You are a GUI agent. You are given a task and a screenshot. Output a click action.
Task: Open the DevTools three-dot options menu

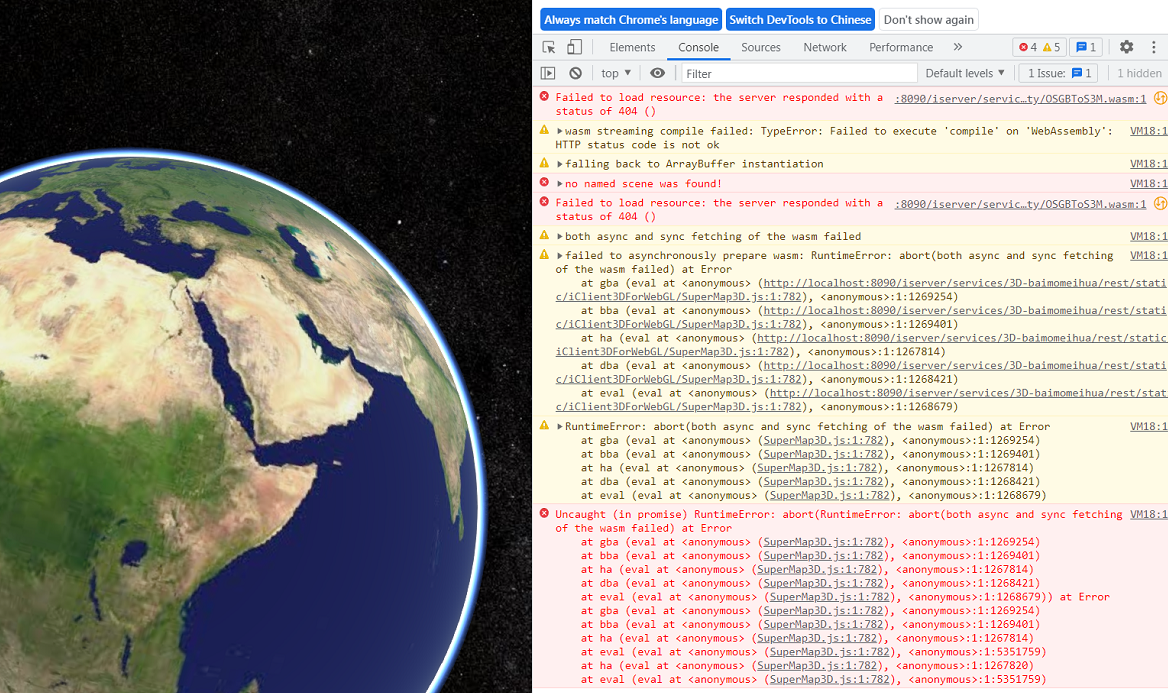pos(1154,47)
